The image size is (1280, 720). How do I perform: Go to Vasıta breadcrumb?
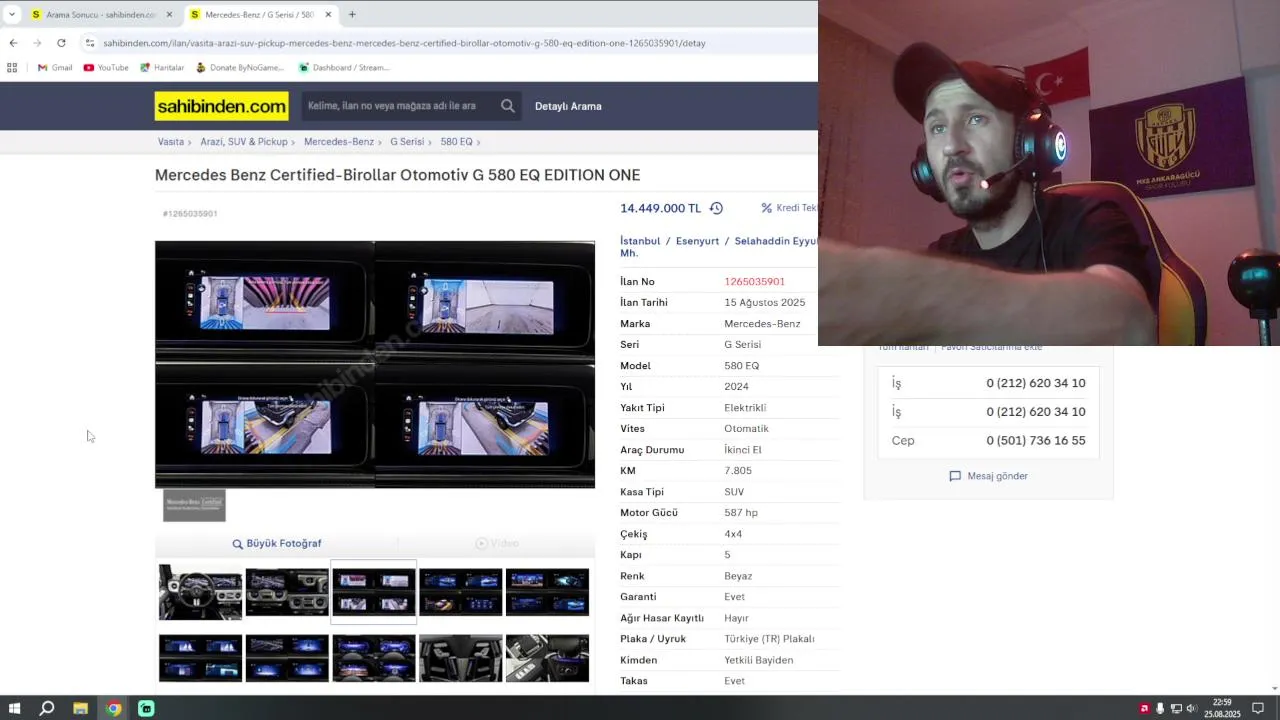coord(171,142)
